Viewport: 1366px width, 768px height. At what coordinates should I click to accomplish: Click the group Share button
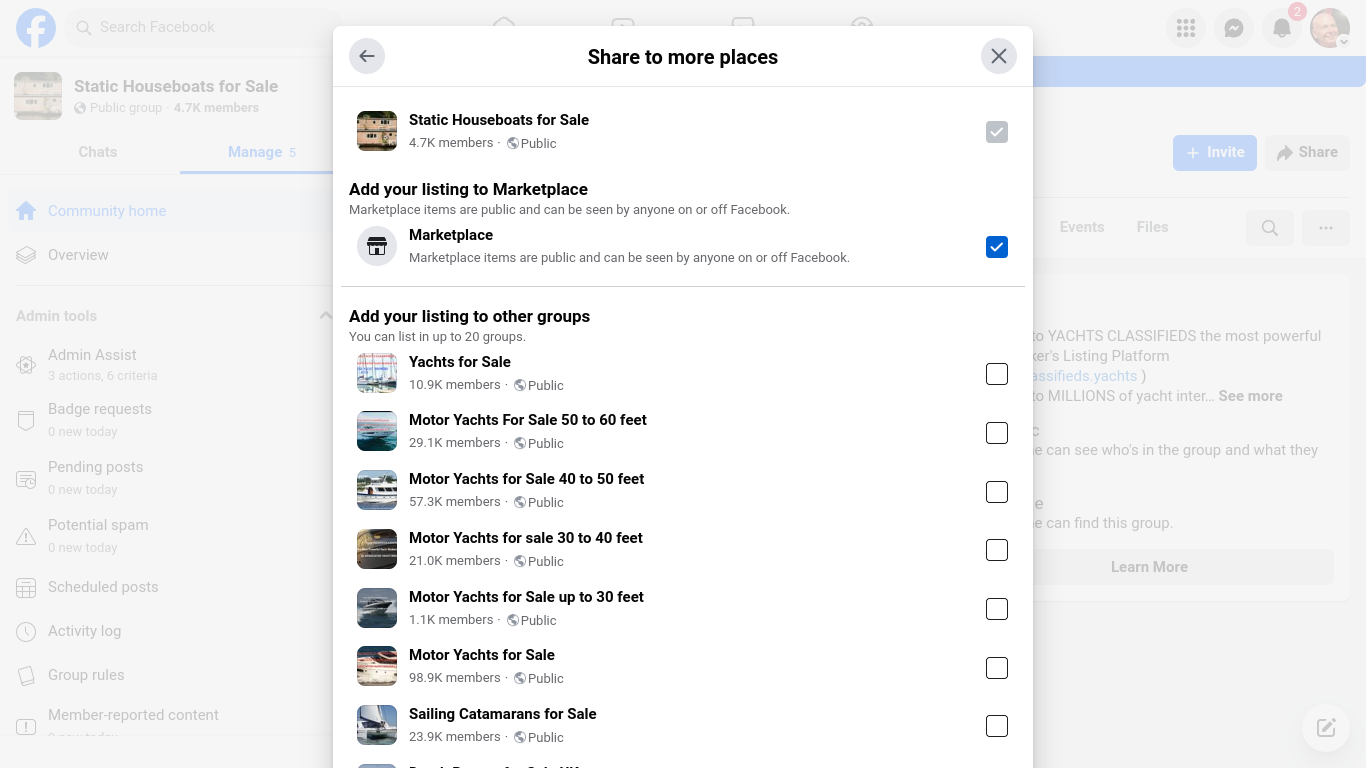(1307, 153)
